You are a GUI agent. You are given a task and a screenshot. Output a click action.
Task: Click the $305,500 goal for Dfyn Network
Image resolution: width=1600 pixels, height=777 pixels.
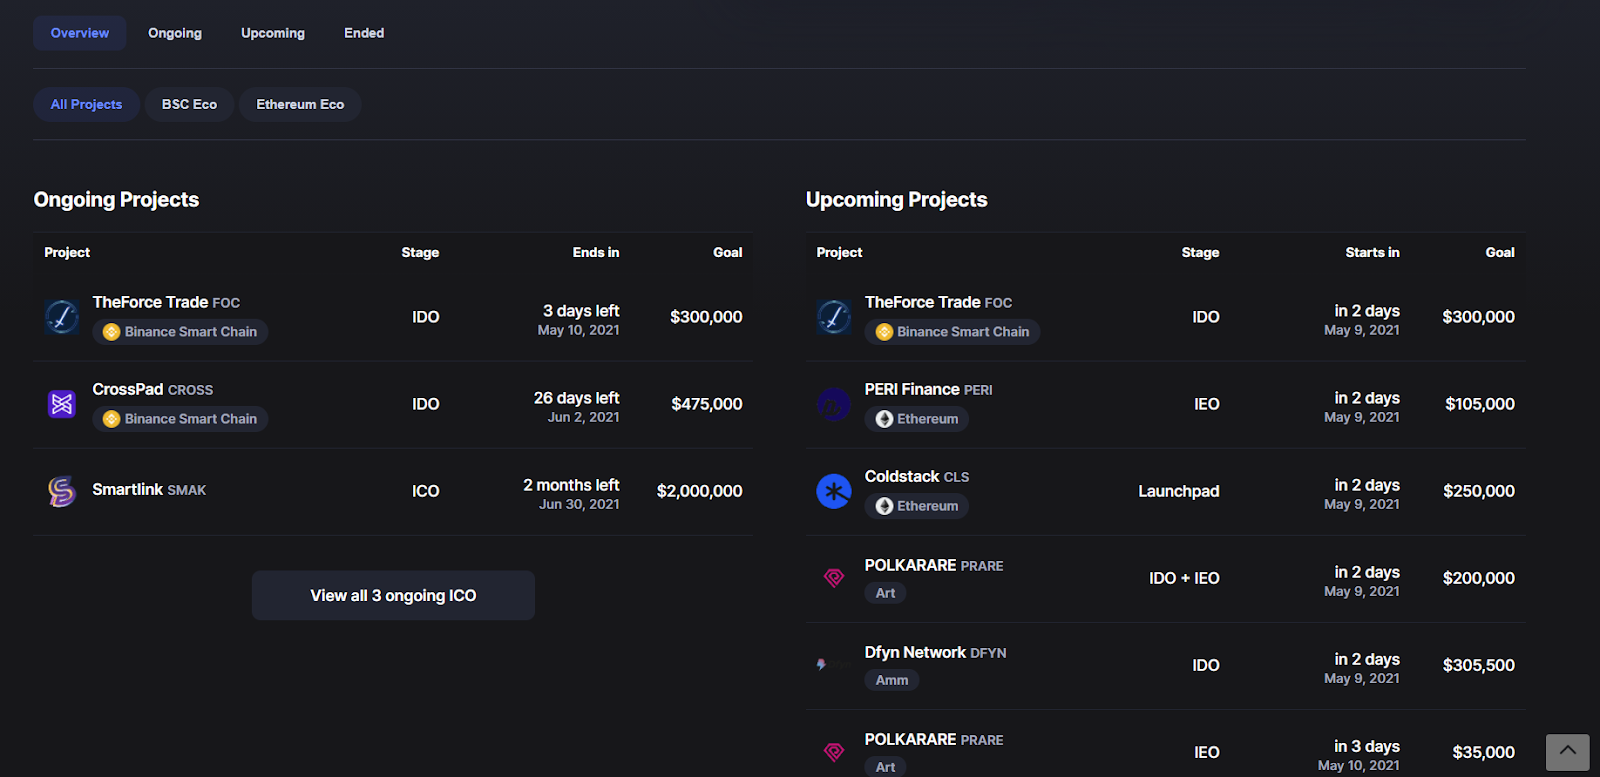click(x=1479, y=665)
